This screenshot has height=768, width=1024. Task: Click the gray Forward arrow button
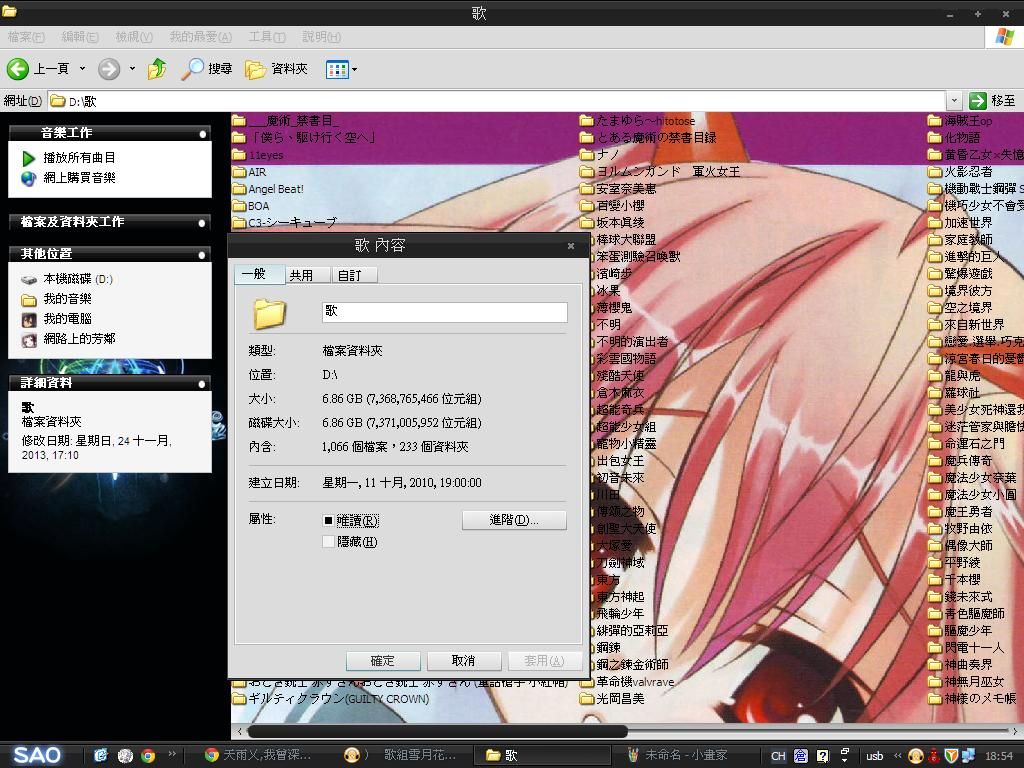point(109,69)
